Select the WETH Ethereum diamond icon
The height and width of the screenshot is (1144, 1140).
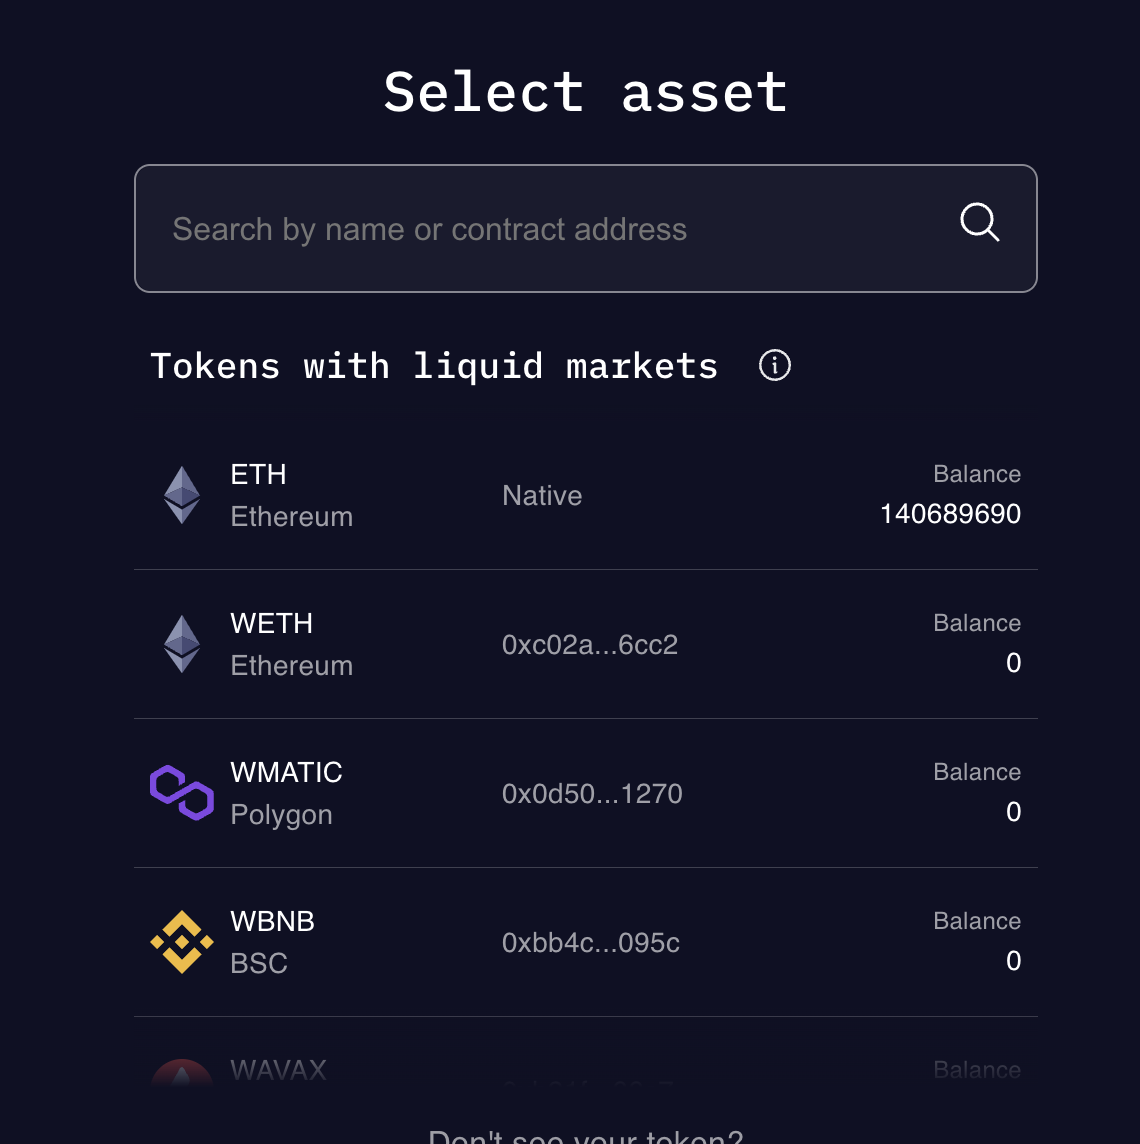click(x=182, y=643)
